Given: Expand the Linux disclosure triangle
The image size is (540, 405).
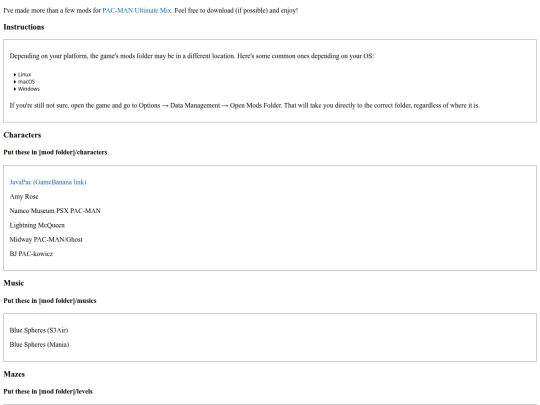Looking at the screenshot, I should 15,74.
